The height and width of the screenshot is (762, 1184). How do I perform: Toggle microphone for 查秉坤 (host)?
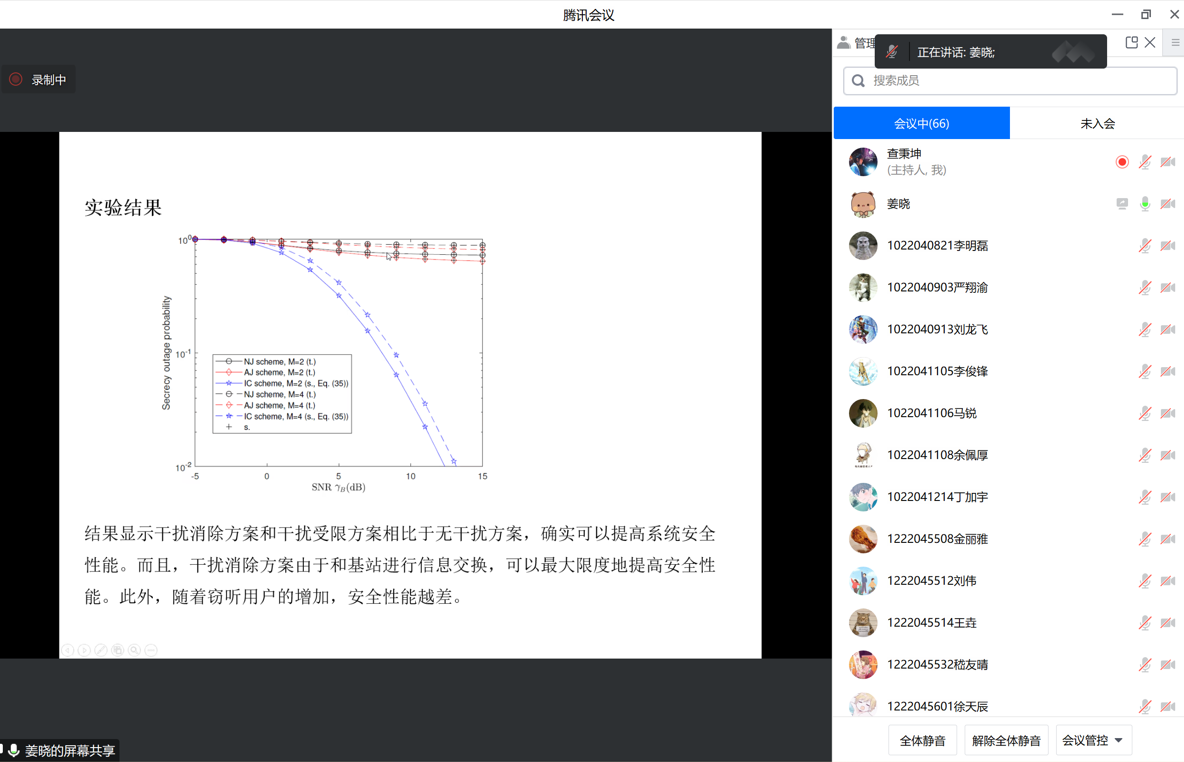pos(1145,162)
